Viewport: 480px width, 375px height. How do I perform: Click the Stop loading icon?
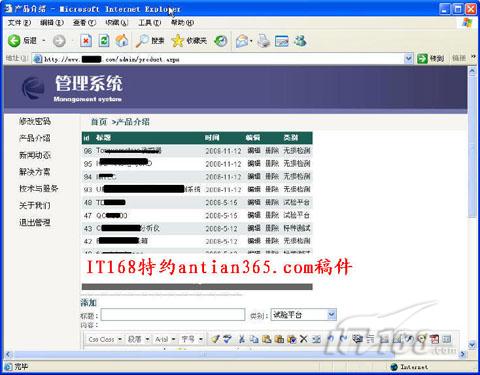(x=86, y=41)
